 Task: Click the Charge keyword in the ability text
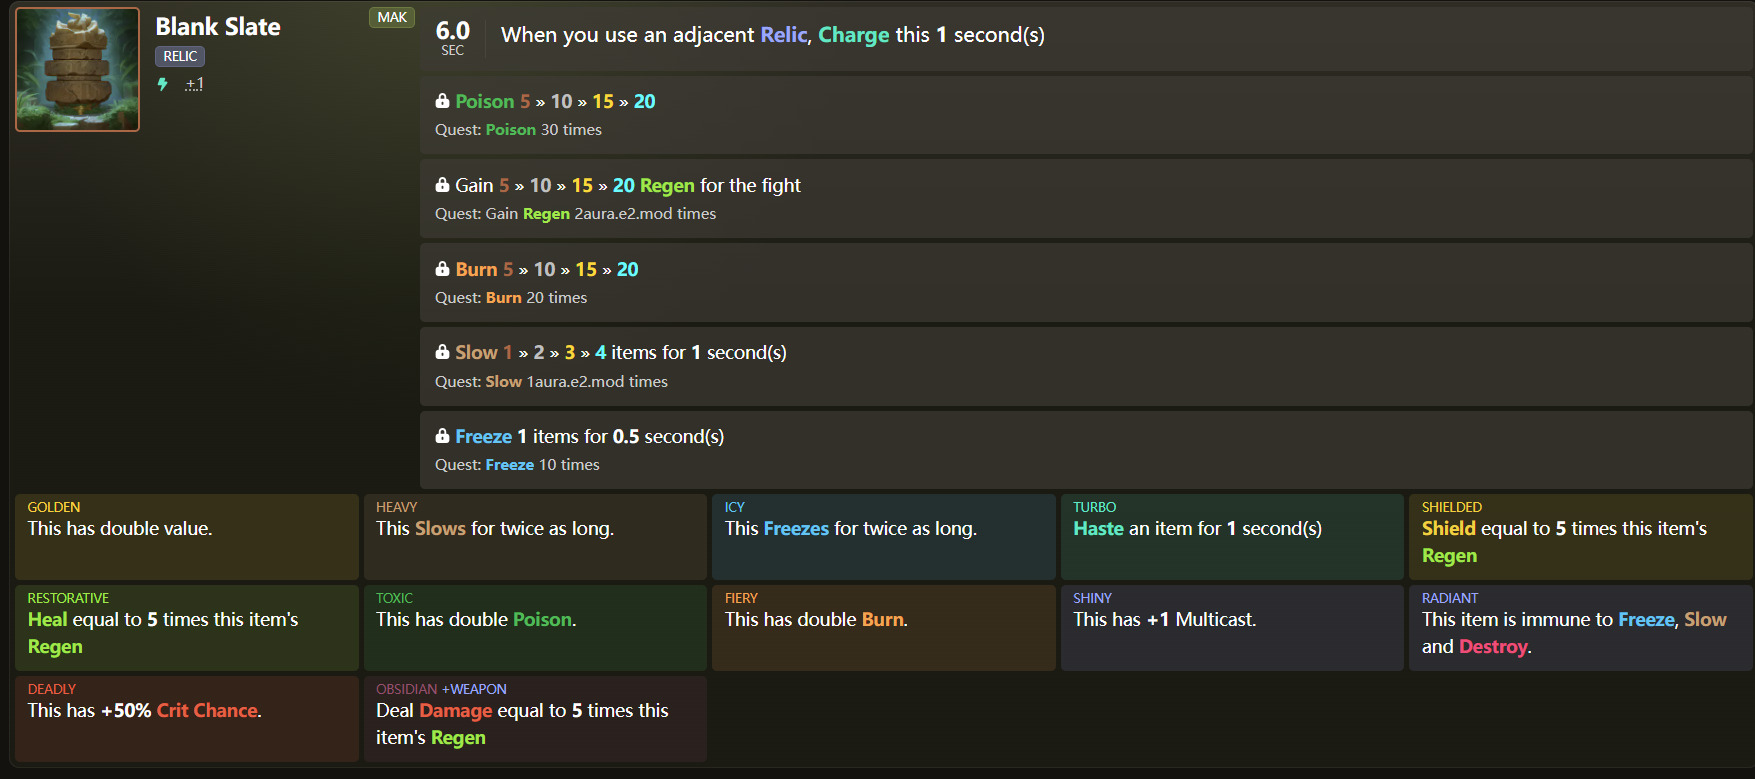(853, 35)
